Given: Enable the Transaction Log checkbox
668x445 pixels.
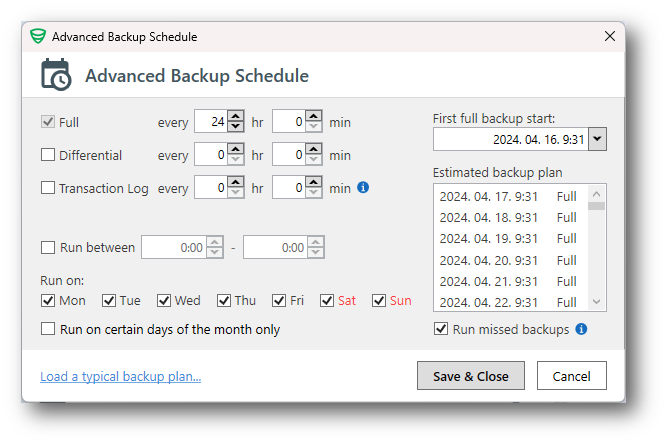Looking at the screenshot, I should point(48,188).
